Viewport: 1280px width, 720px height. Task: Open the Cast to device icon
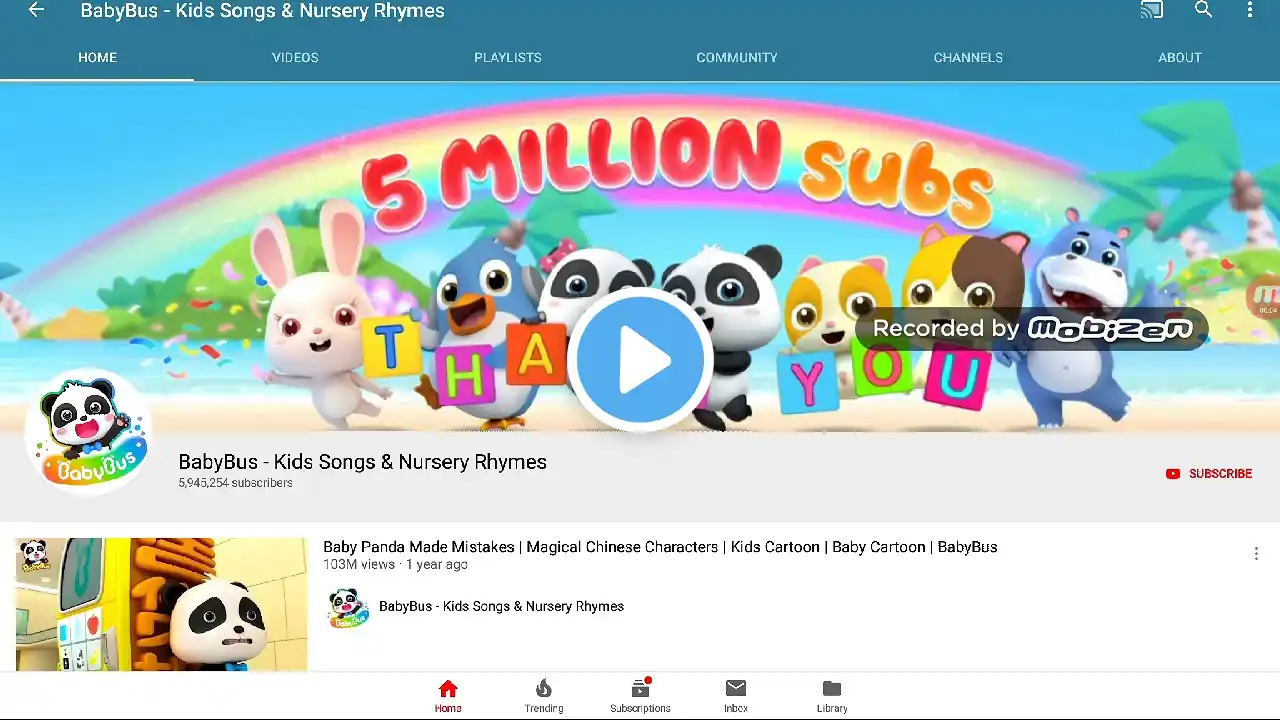[1152, 10]
